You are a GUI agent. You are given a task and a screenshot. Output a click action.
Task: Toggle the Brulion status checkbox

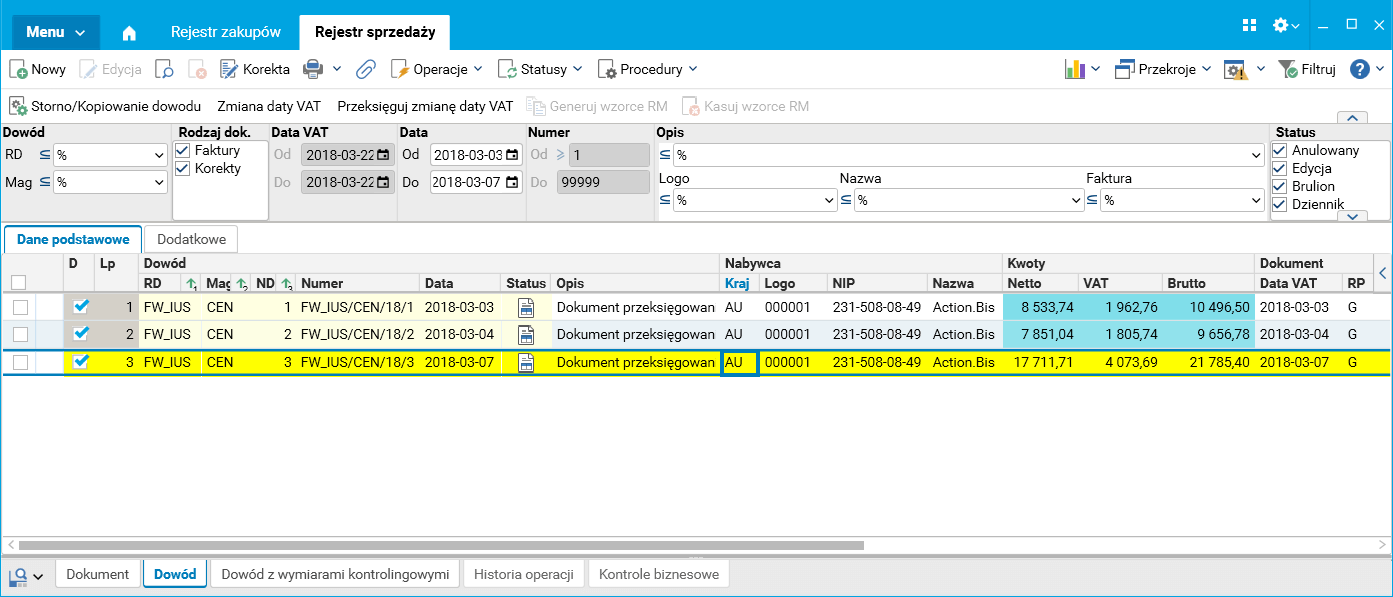tap(1280, 186)
